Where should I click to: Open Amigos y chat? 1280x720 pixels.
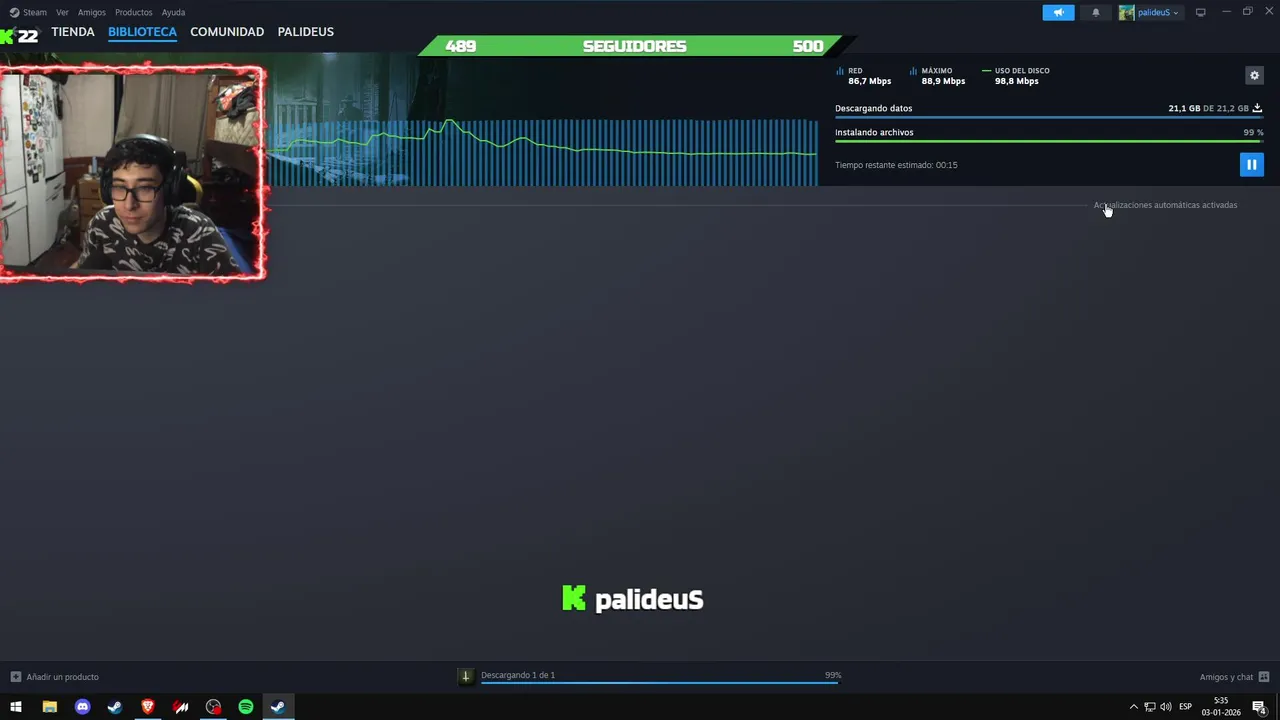pos(1226,677)
